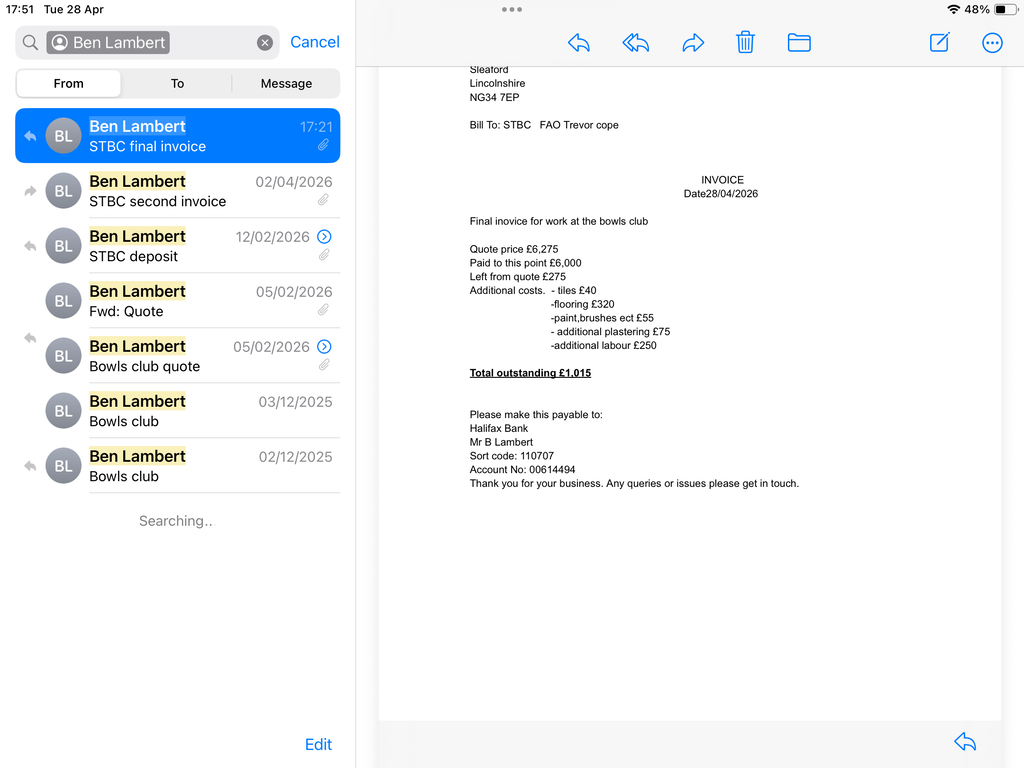Tap the reply arrow at bottom right
1024x768 pixels.
(x=965, y=741)
